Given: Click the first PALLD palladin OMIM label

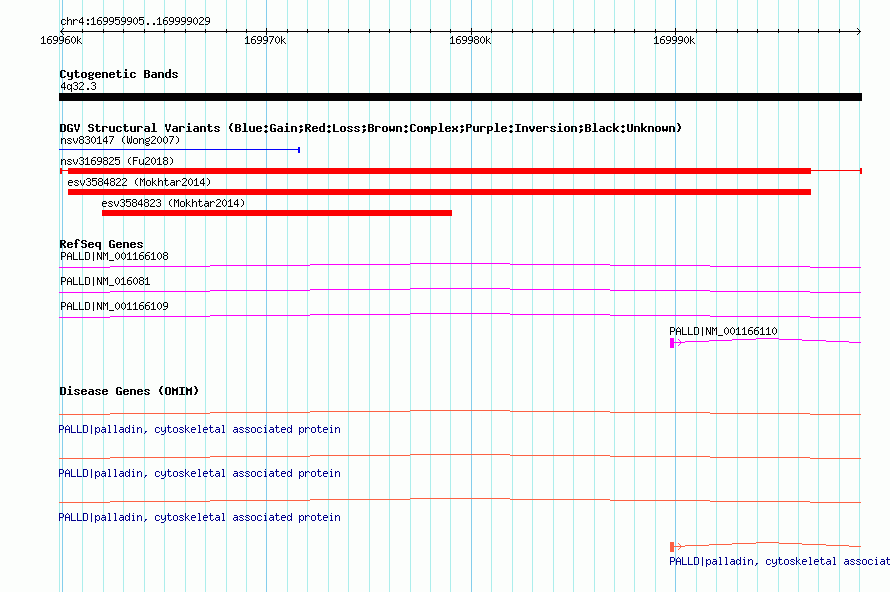Looking at the screenshot, I should [199, 430].
